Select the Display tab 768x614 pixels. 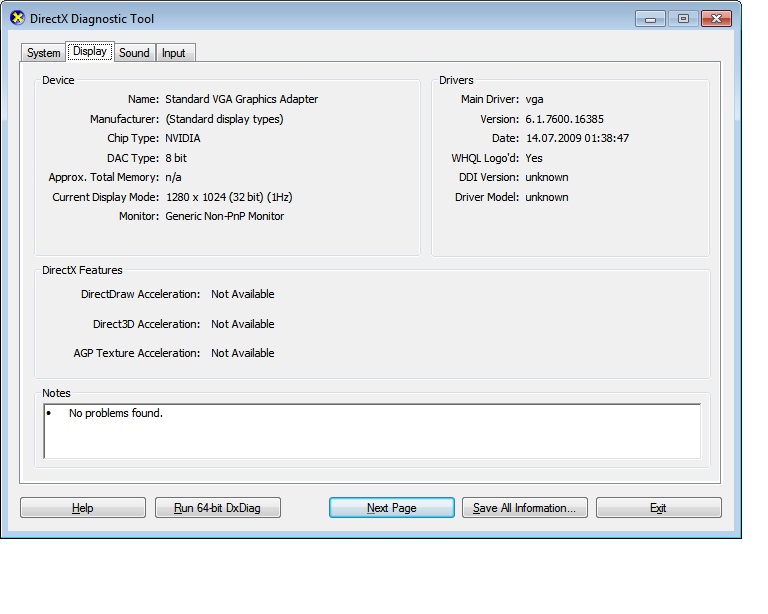pyautogui.click(x=90, y=51)
